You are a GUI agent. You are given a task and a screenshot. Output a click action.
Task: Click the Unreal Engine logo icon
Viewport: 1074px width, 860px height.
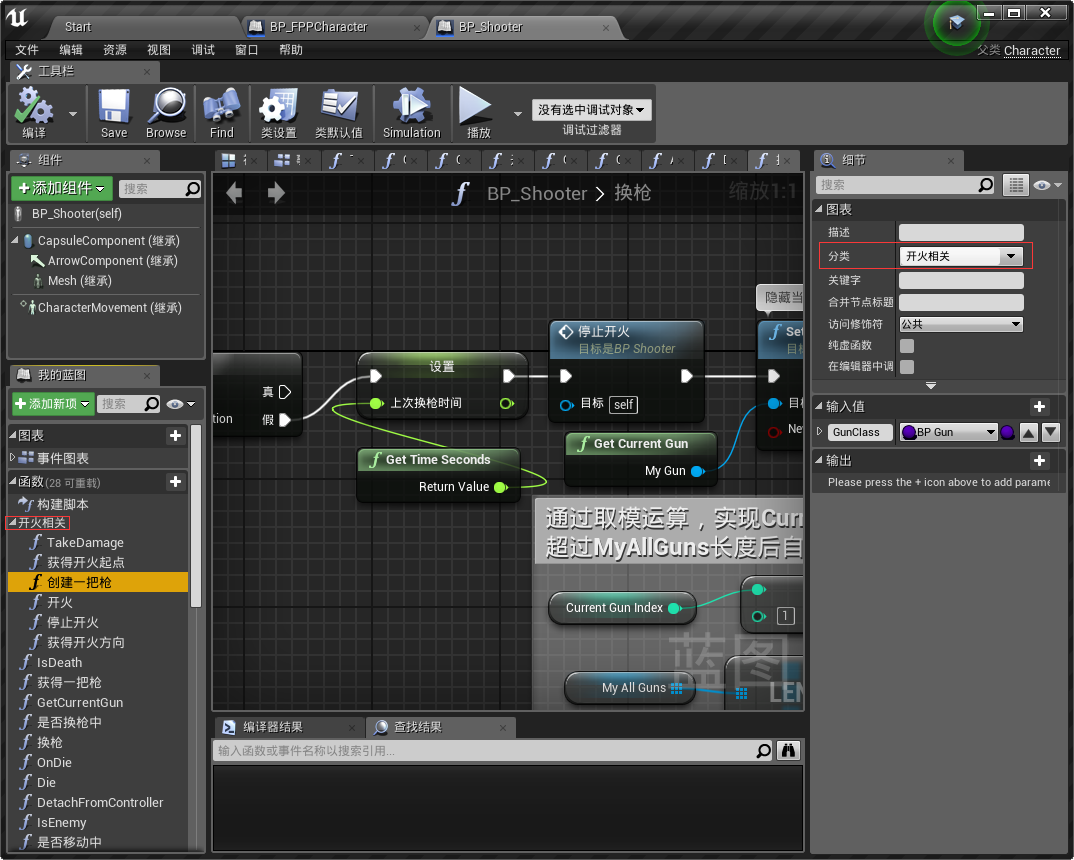(18, 18)
